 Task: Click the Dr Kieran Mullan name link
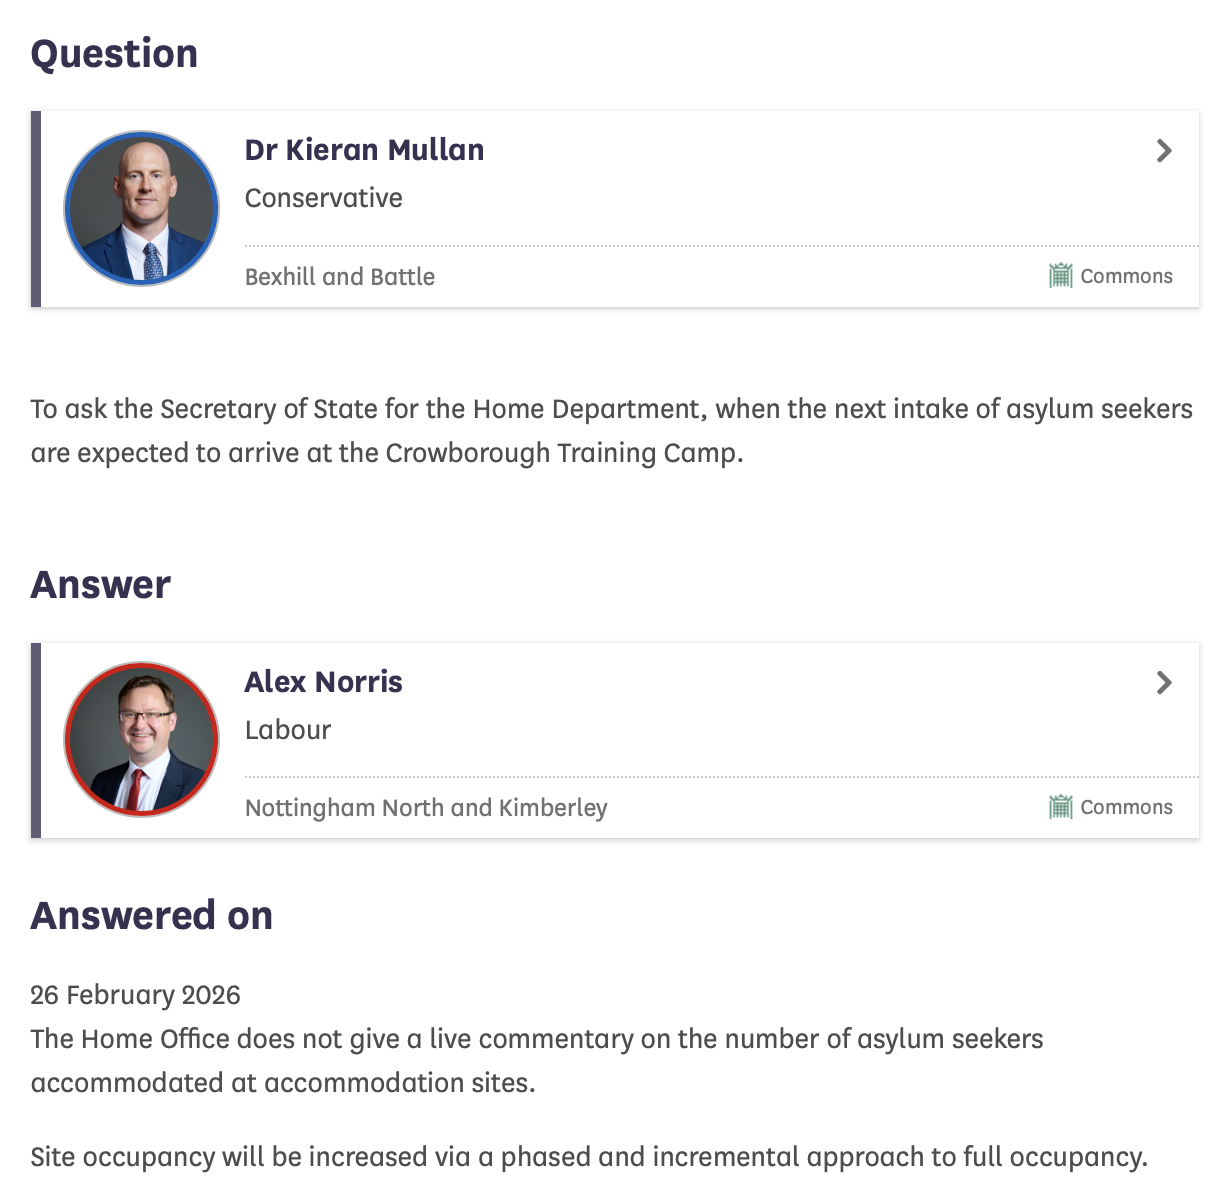click(364, 150)
